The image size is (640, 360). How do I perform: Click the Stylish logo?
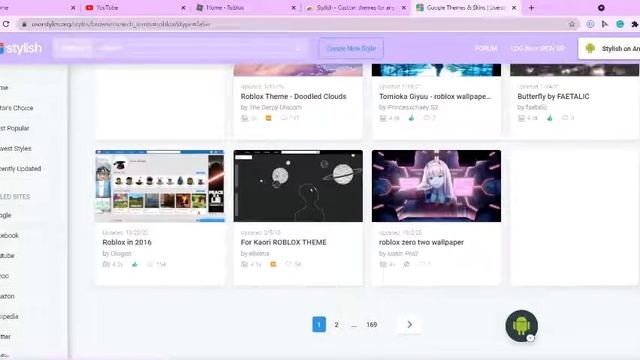21,48
